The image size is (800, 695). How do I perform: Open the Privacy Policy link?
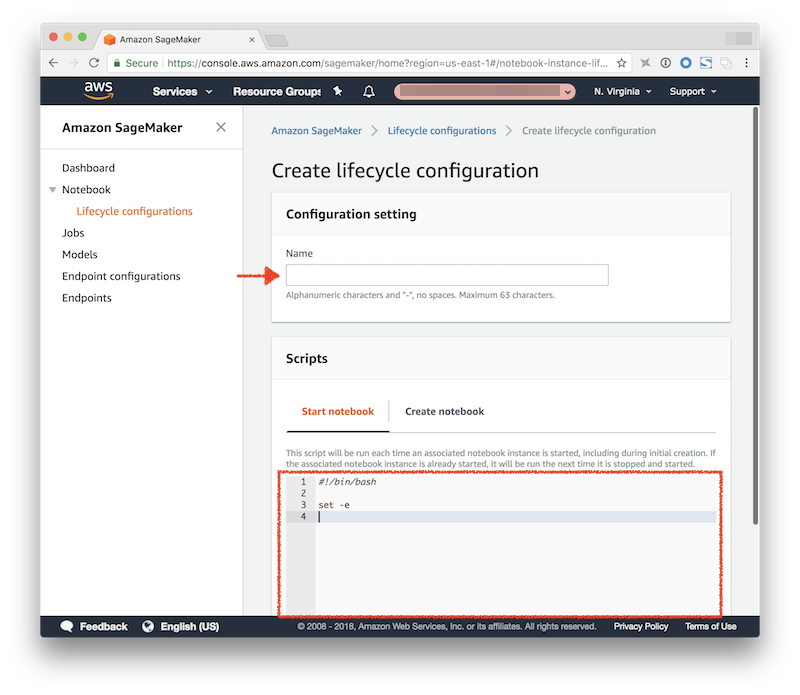(x=641, y=626)
